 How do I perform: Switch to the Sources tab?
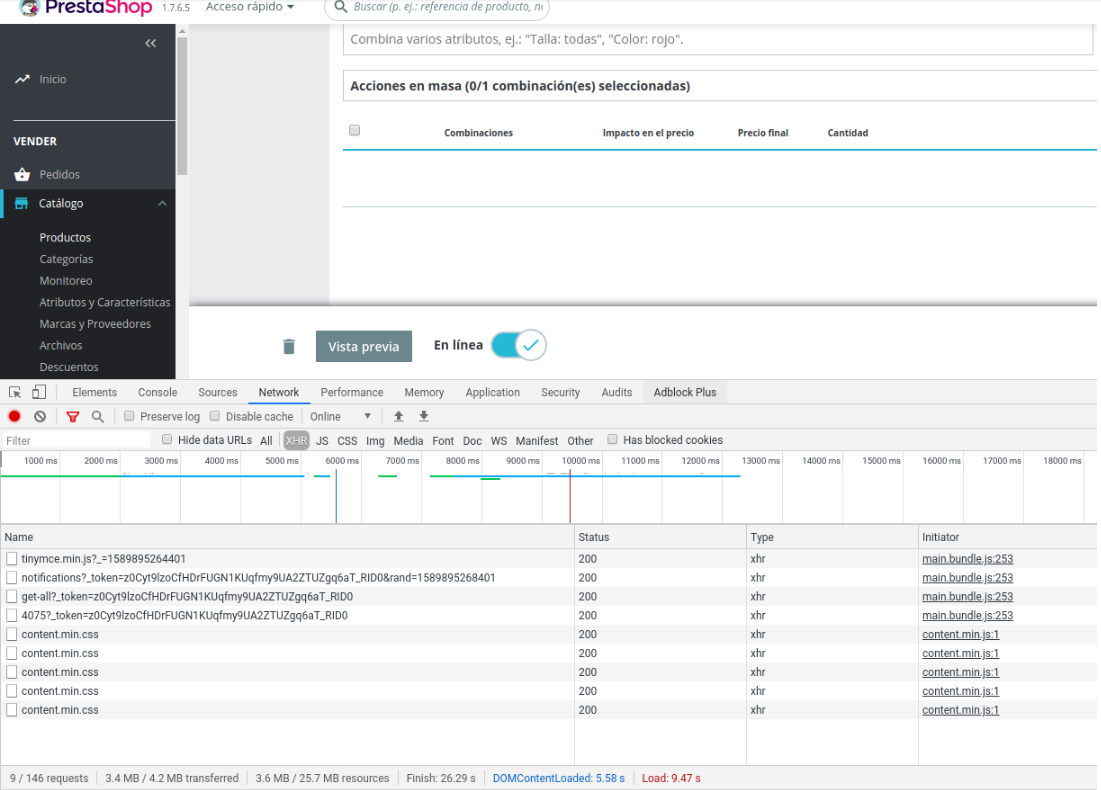pyautogui.click(x=218, y=393)
